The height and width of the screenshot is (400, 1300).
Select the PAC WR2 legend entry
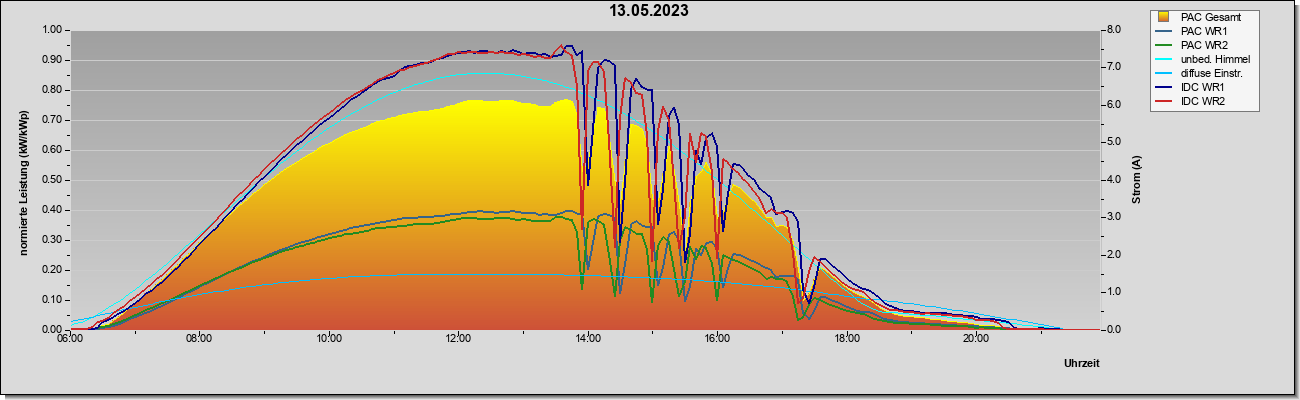pos(1202,45)
